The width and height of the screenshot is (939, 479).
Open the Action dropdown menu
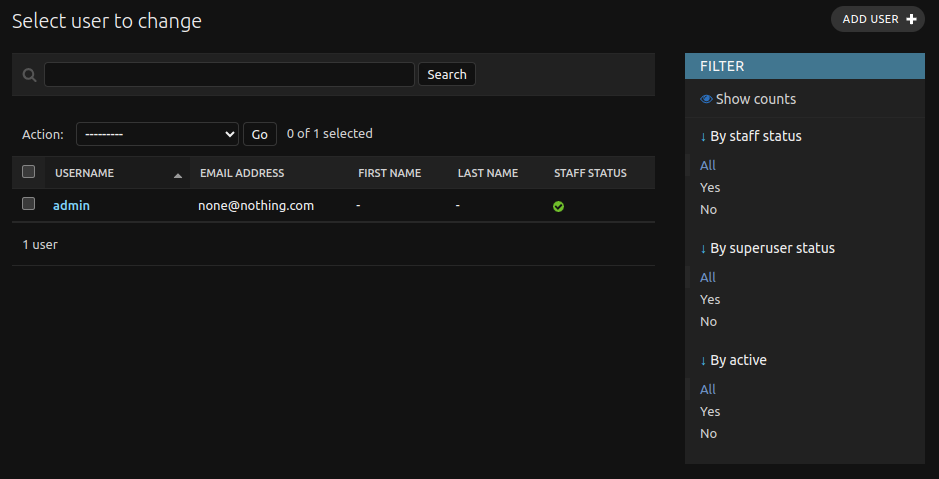[x=157, y=134]
